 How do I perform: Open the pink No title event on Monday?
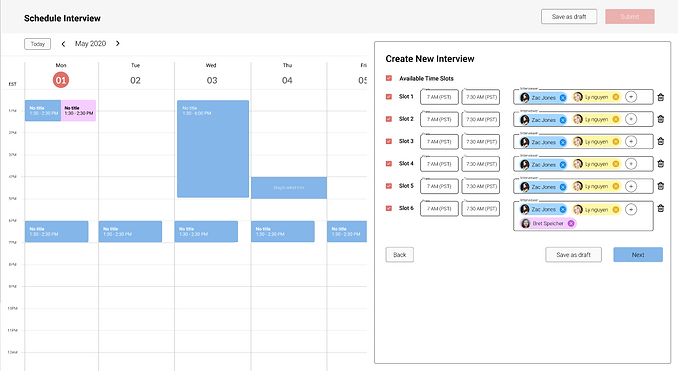tap(79, 110)
